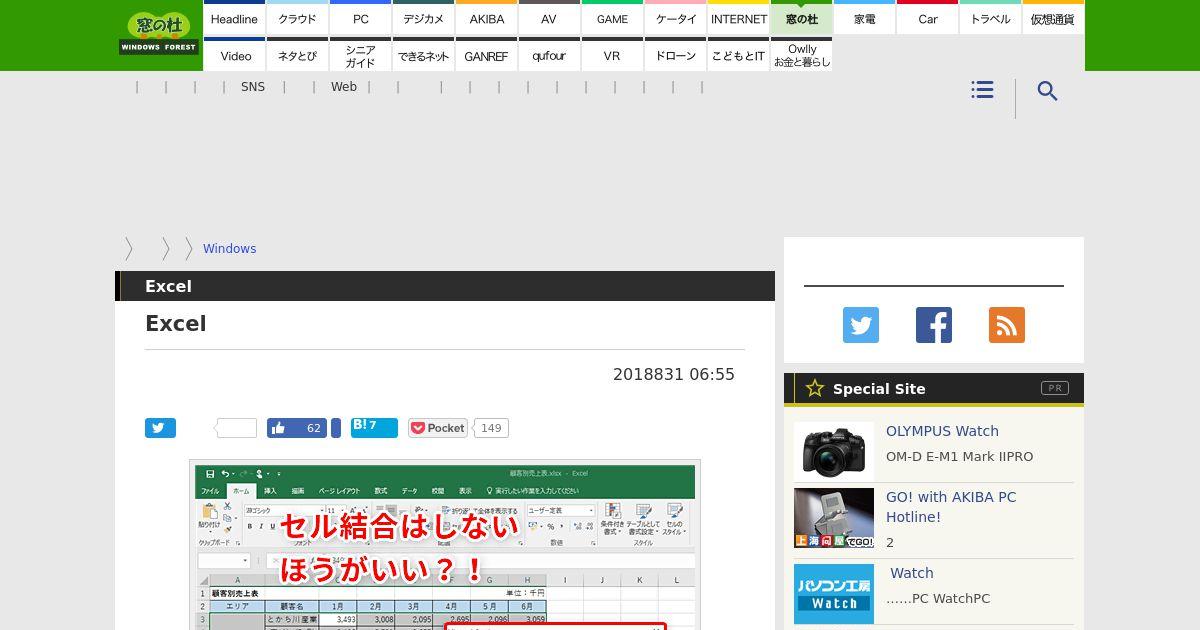Open the ケータイ tab
Screen dimensions: 1200x630
tap(676, 18)
